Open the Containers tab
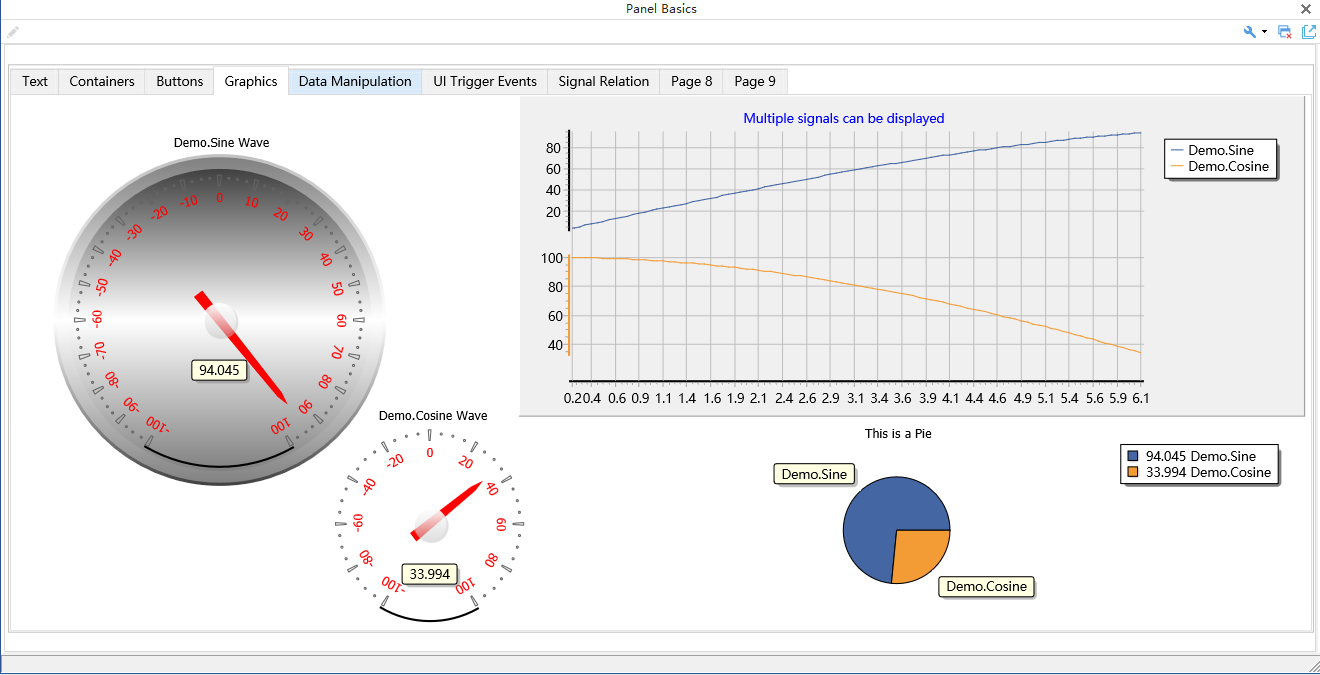Viewport: 1320px width, 675px height. pos(102,81)
